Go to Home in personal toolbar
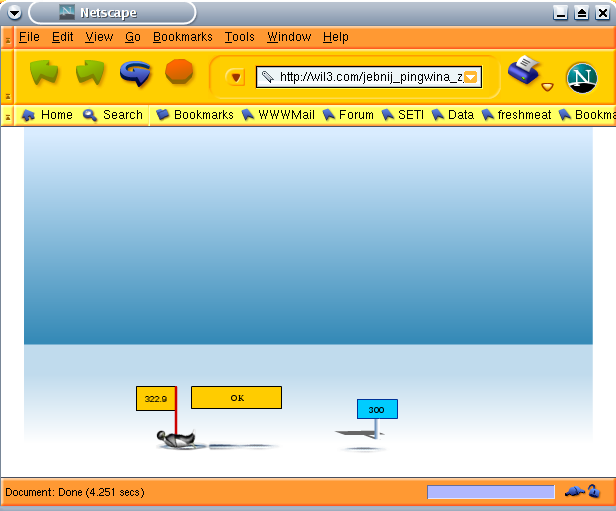This screenshot has height=511, width=616. (x=47, y=115)
